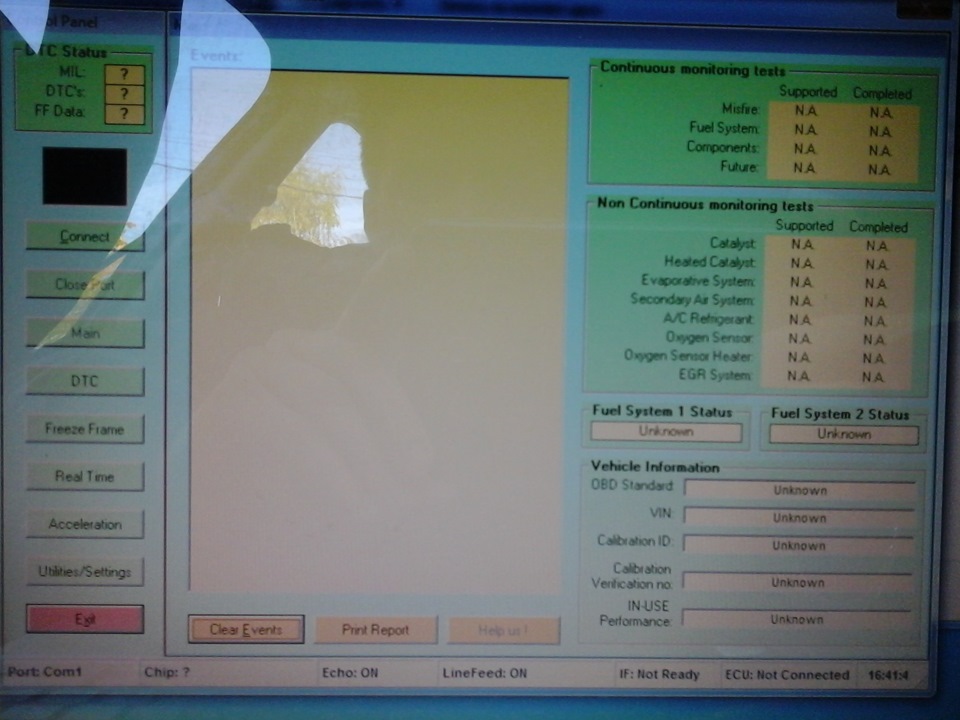Image resolution: width=960 pixels, height=720 pixels.
Task: Click inside the Events list area
Action: pyautogui.click(x=380, y=331)
